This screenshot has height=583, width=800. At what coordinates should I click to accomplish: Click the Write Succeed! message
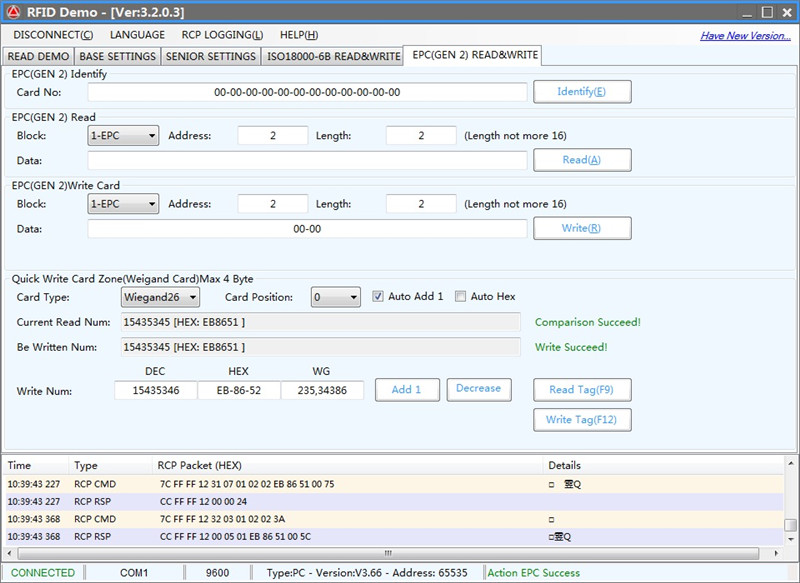[571, 347]
